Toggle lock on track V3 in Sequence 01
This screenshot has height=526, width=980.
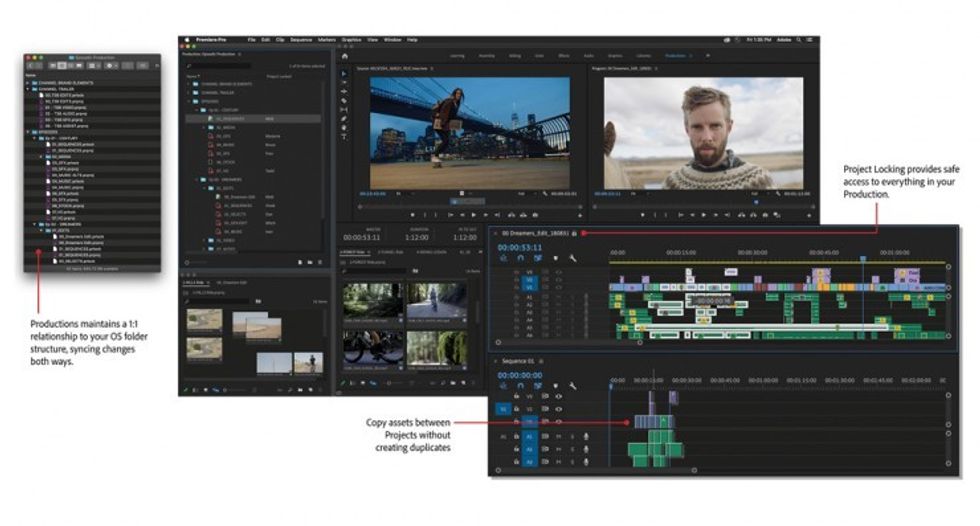tap(516, 396)
